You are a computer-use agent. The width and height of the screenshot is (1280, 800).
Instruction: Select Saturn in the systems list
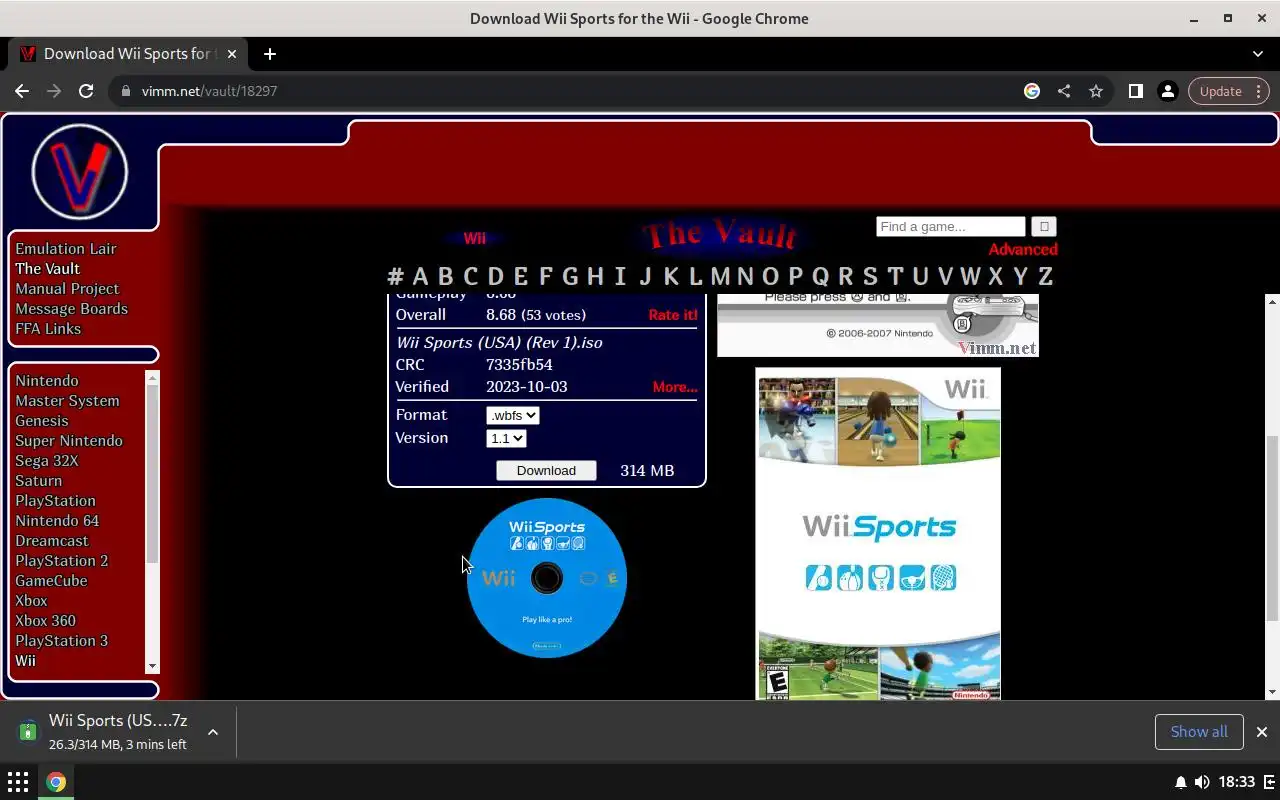[x=38, y=481]
